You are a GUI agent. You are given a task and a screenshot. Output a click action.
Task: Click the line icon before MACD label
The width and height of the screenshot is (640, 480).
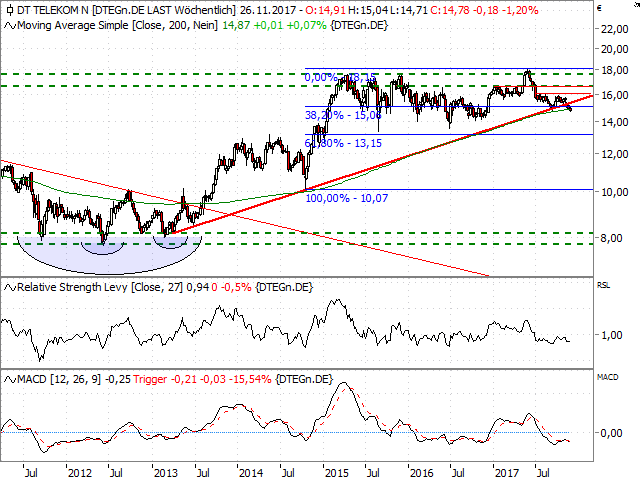click(x=9, y=380)
